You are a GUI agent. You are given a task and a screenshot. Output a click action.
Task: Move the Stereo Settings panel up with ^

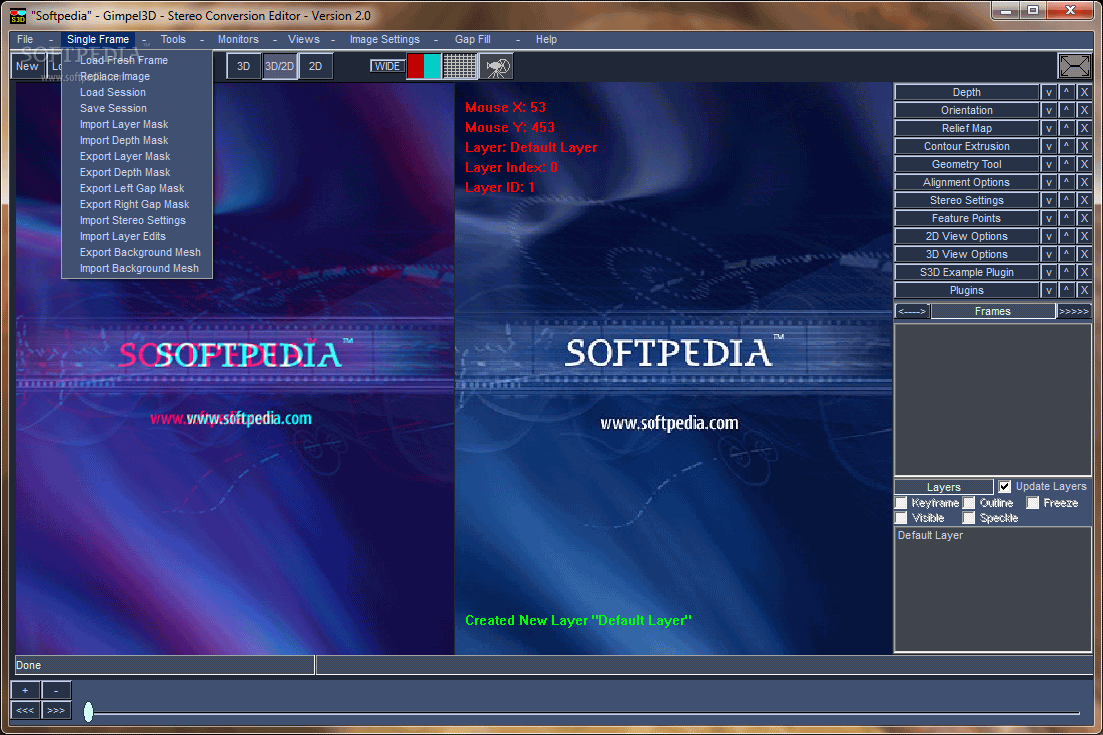1066,200
